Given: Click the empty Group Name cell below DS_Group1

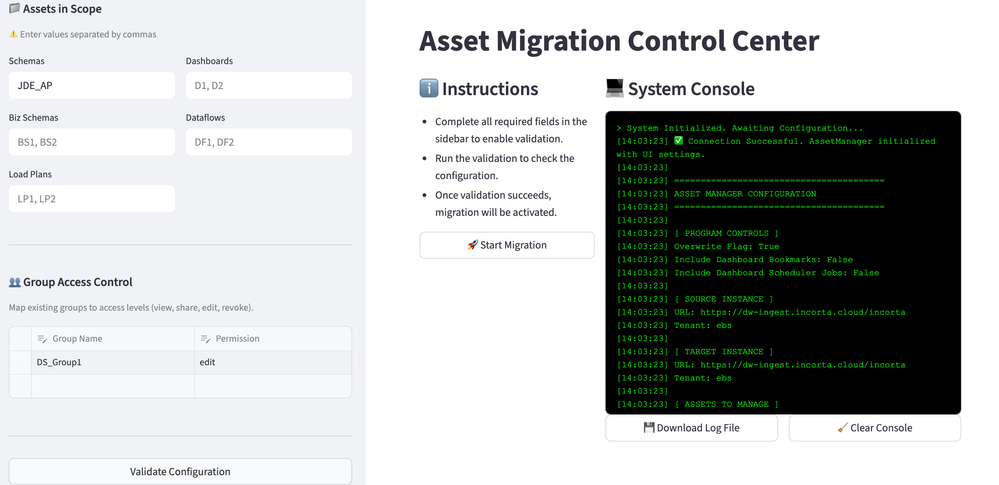Looking at the screenshot, I should (x=113, y=386).
